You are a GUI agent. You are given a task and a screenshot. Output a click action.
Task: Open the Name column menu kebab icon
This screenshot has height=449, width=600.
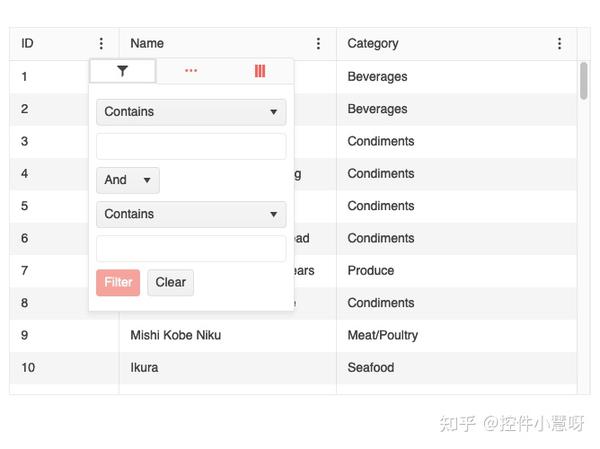[318, 43]
